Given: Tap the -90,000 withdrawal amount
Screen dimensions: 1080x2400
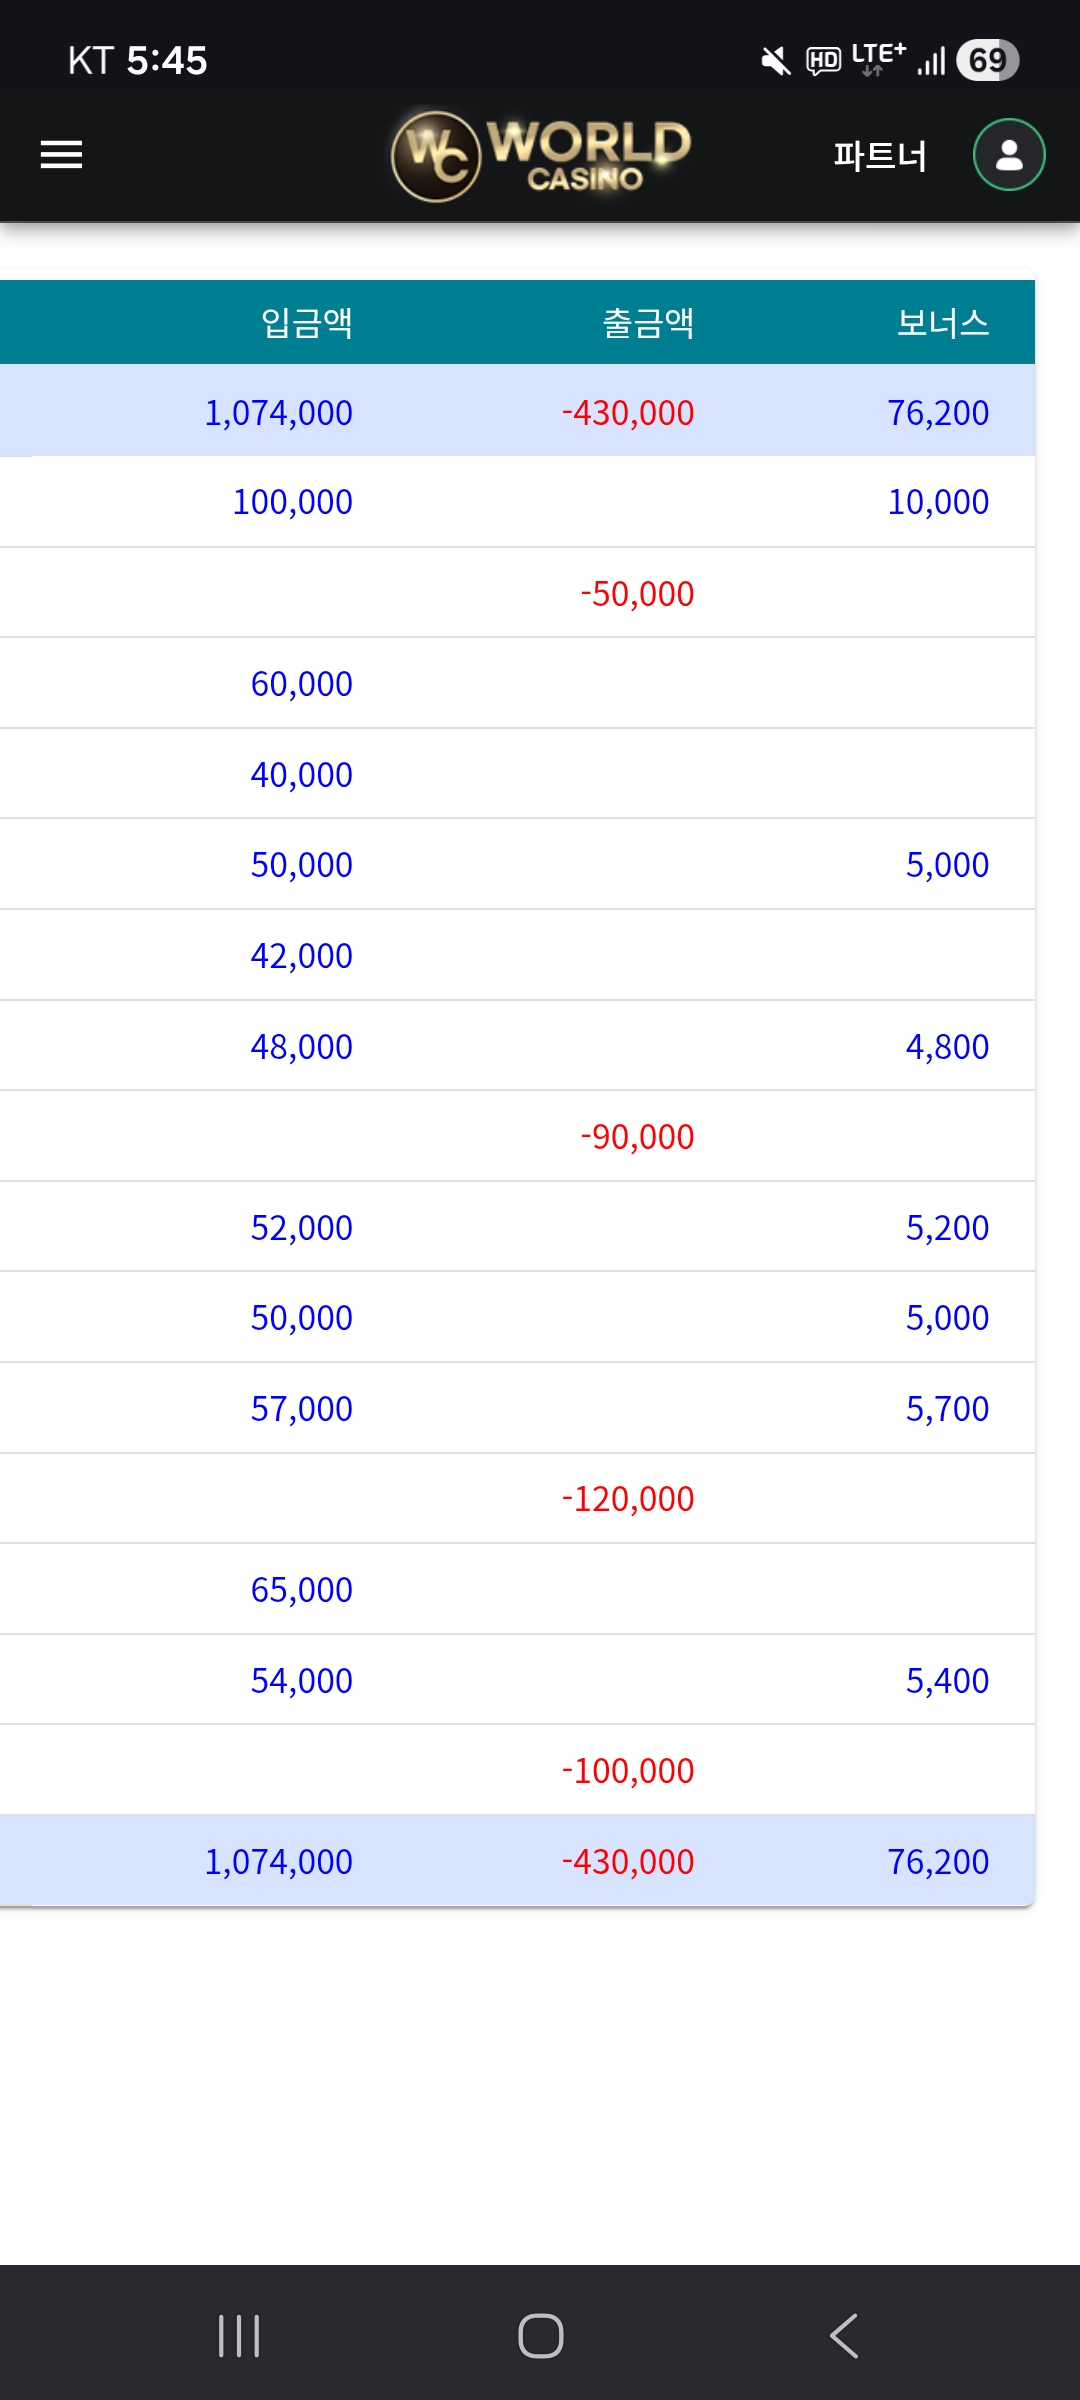Looking at the screenshot, I should pos(637,1137).
